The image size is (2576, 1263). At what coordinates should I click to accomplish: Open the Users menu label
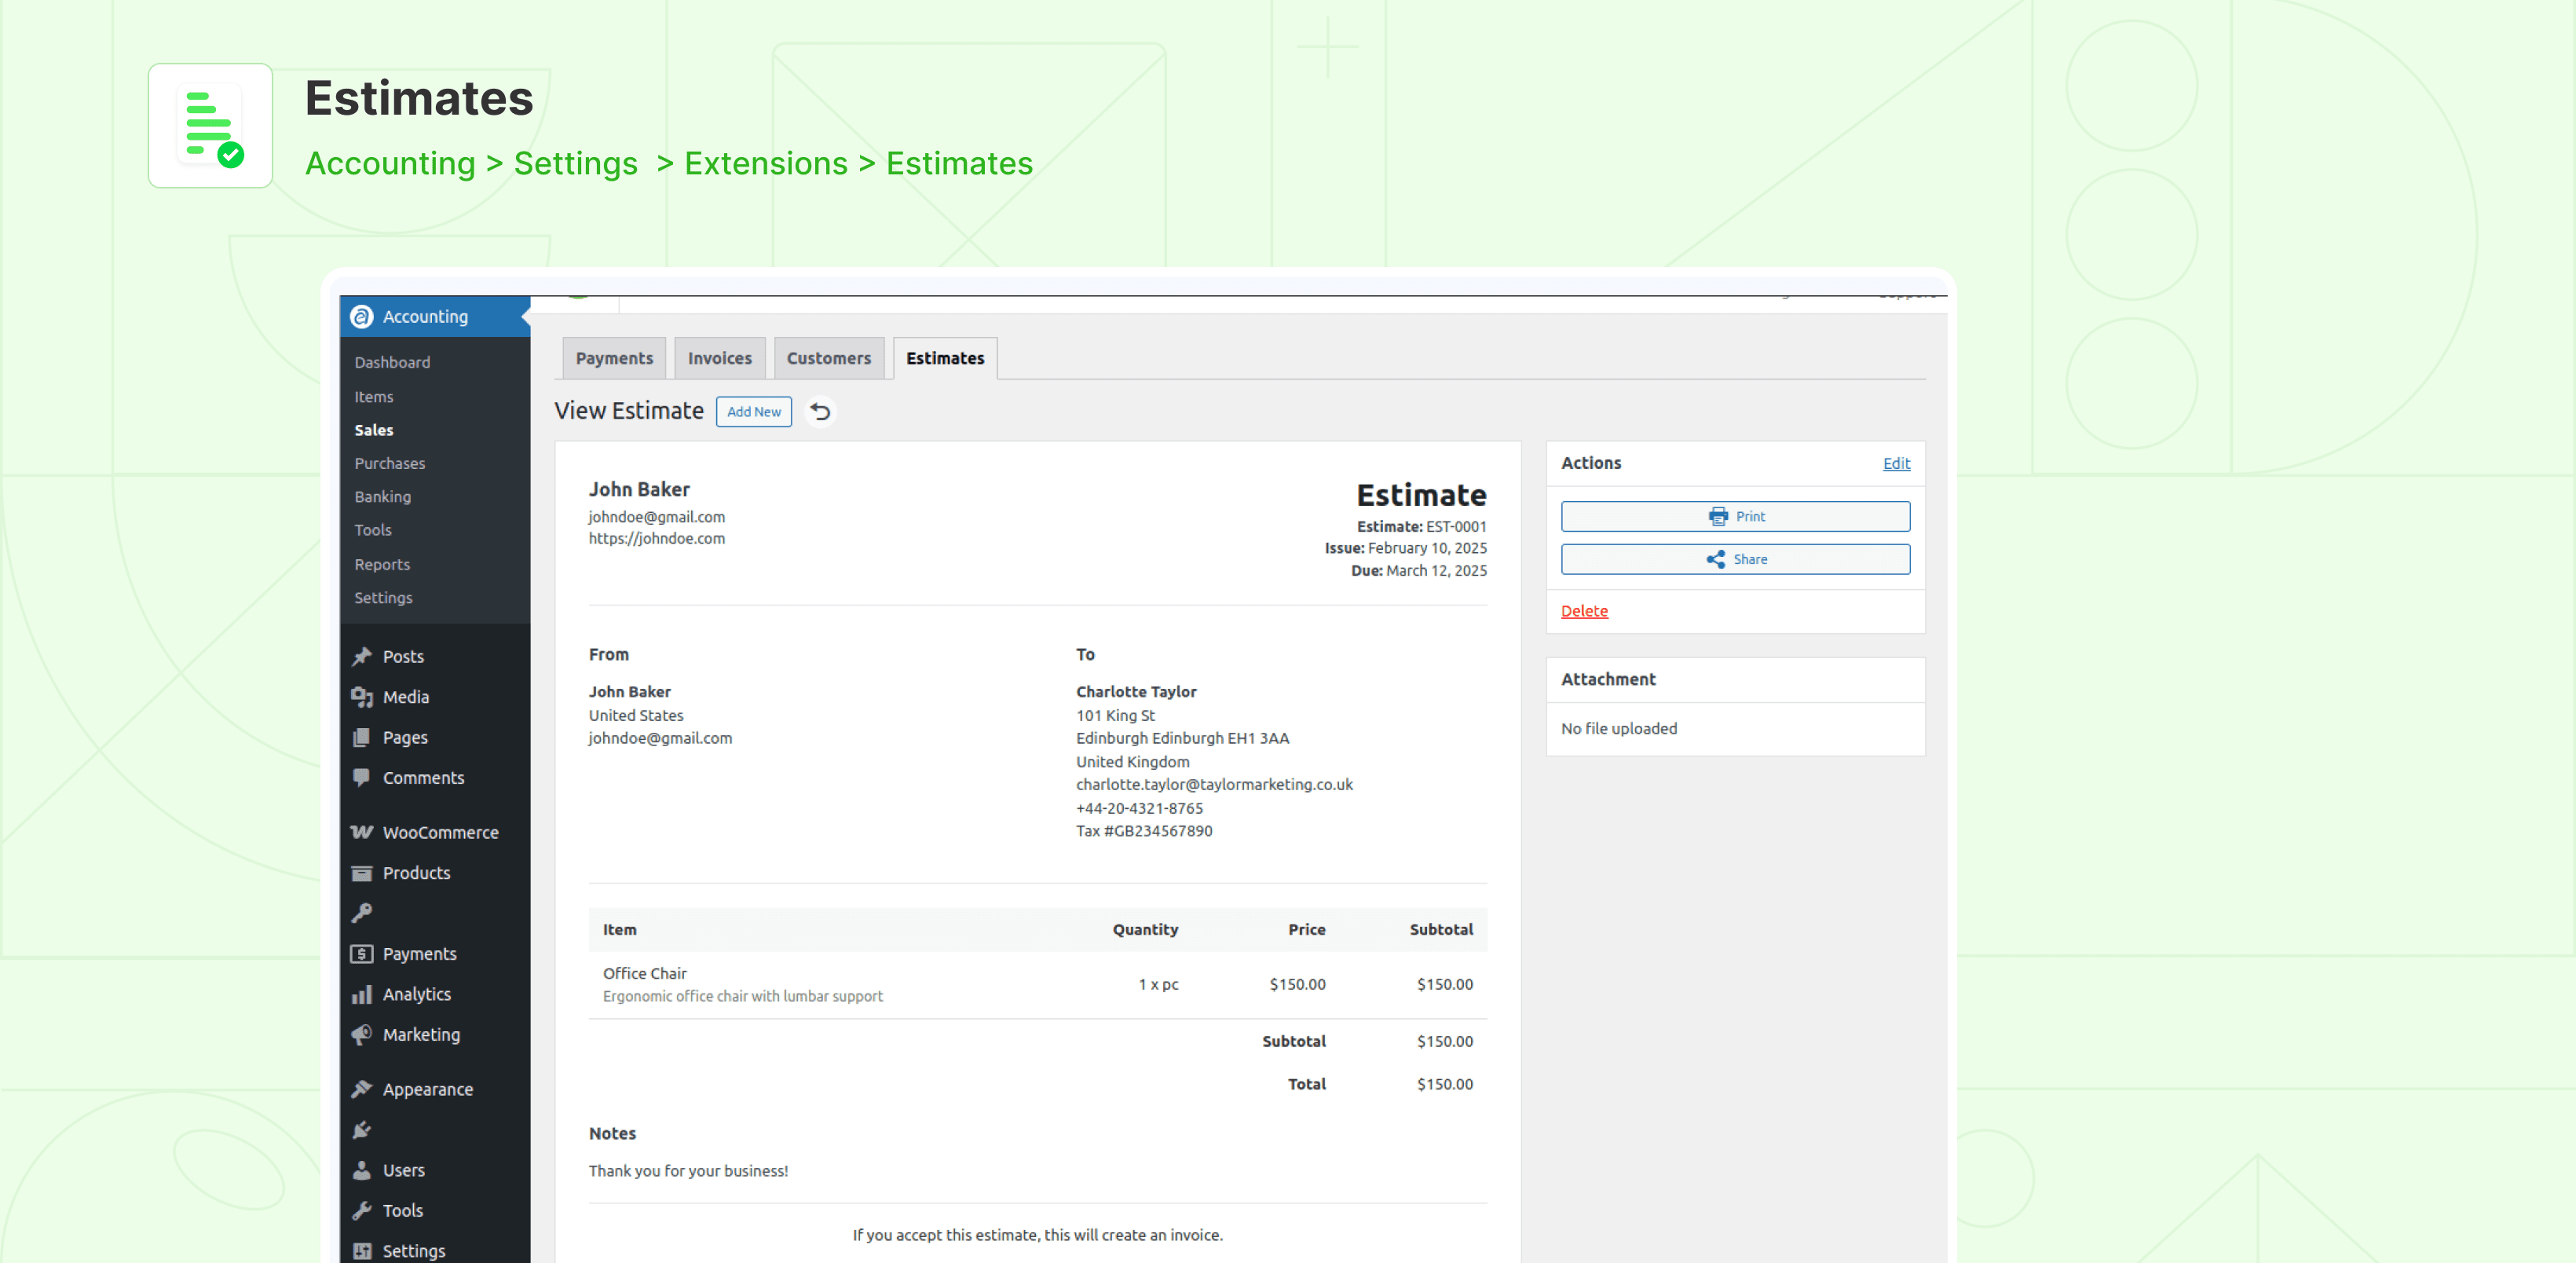(x=403, y=1170)
